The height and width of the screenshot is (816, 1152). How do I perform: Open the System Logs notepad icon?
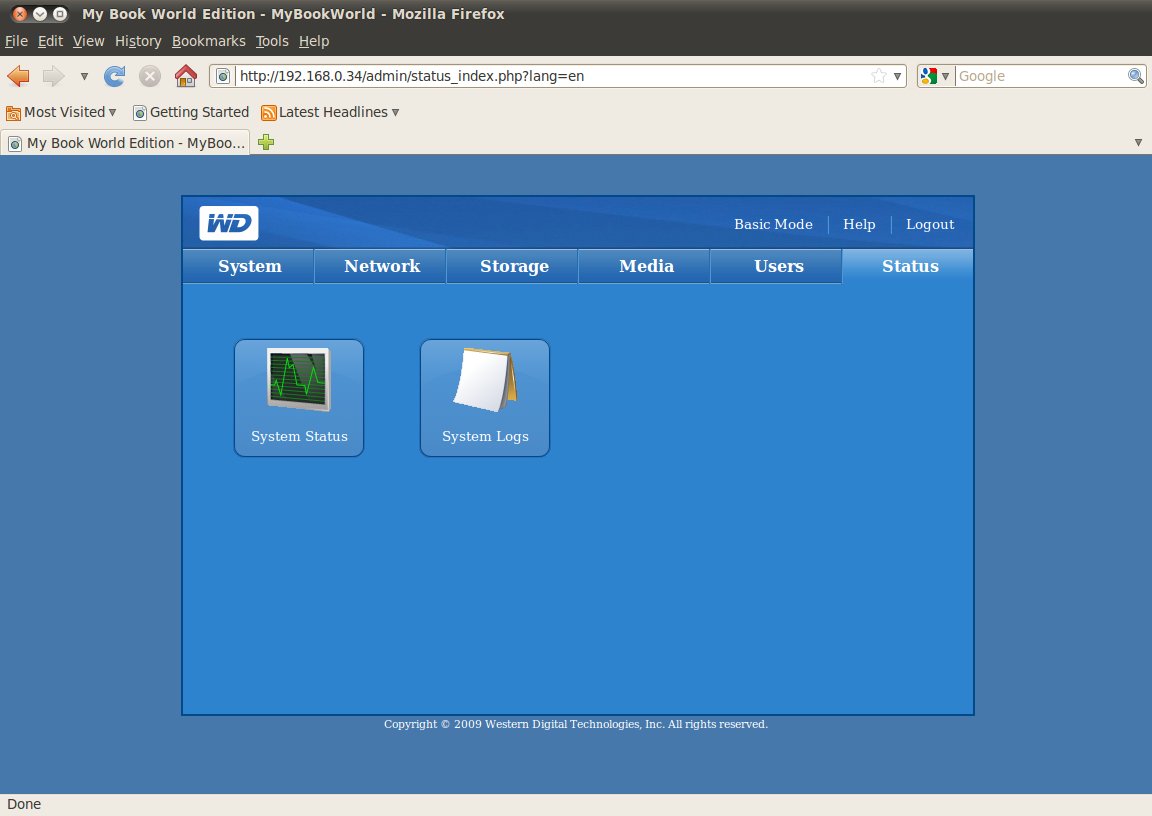tap(485, 379)
